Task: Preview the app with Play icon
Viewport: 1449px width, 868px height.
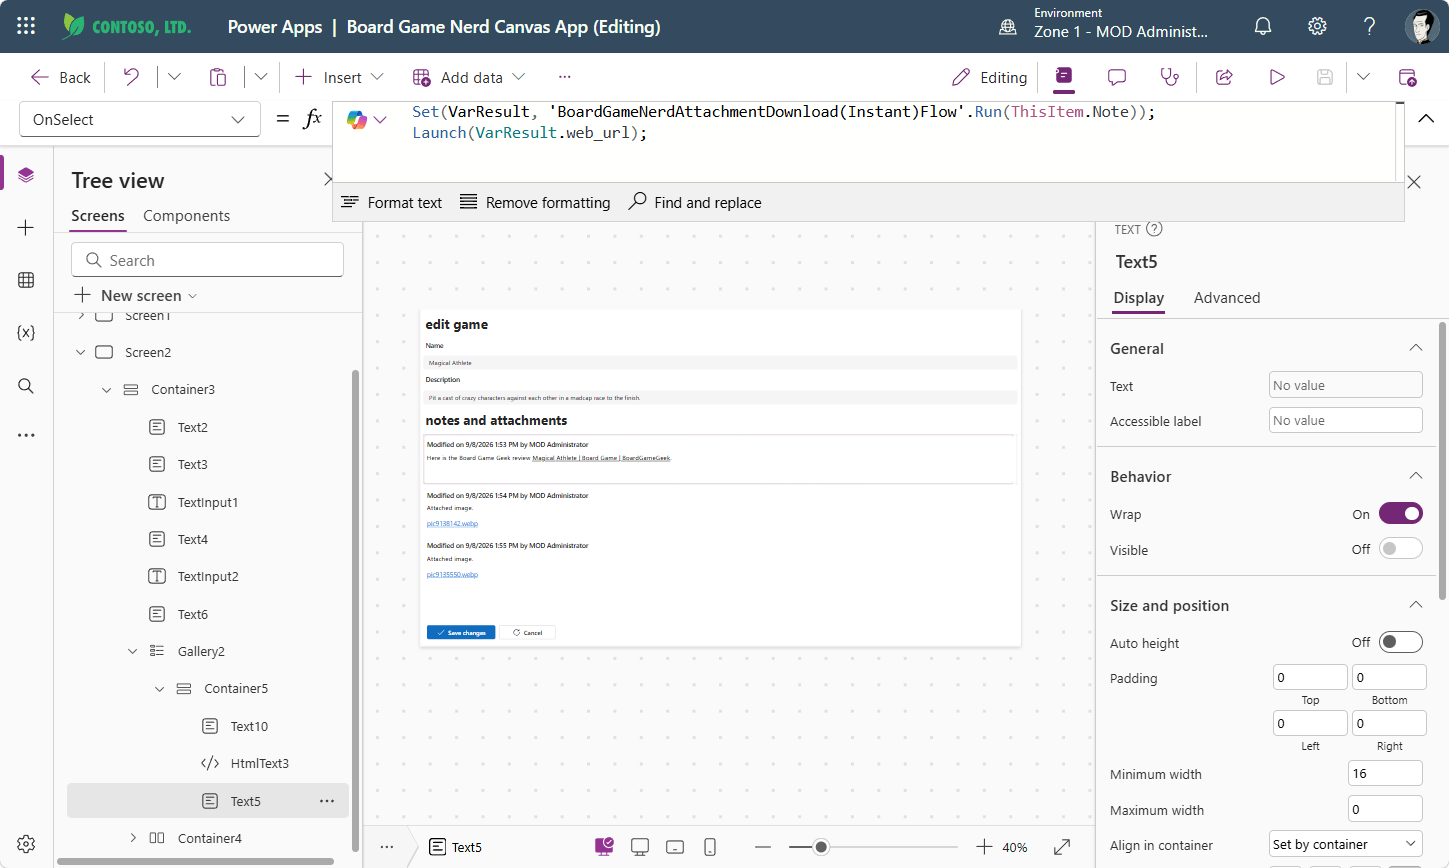Action: point(1277,77)
